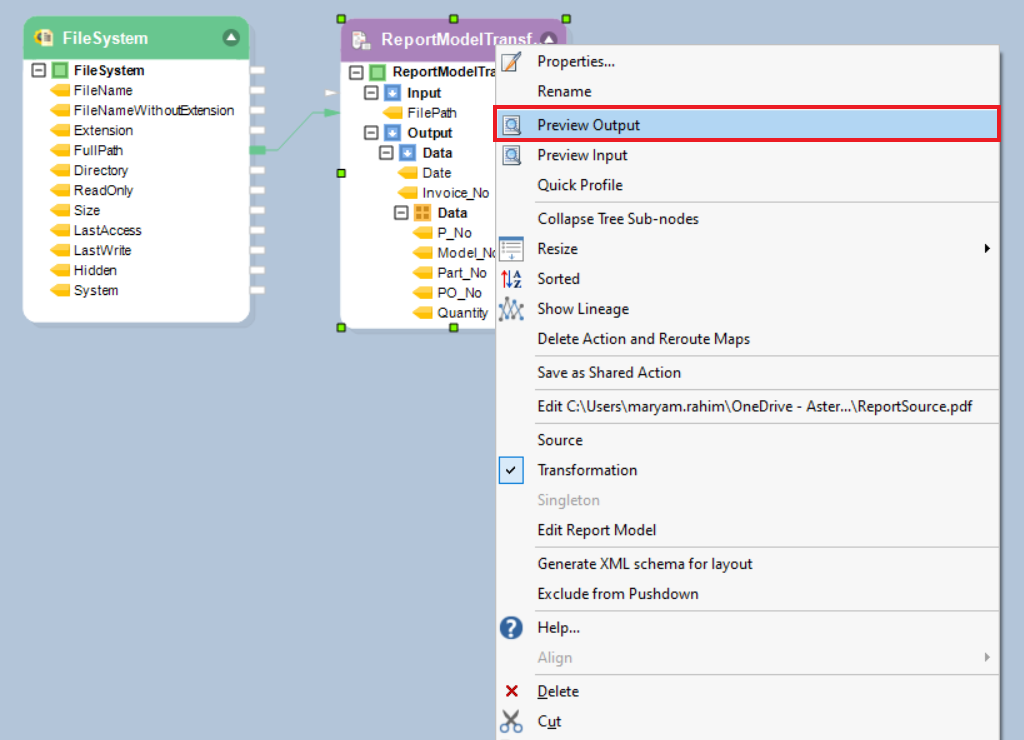The width and height of the screenshot is (1024, 740).
Task: Click the Sorted A-Z icon
Action: [511, 279]
